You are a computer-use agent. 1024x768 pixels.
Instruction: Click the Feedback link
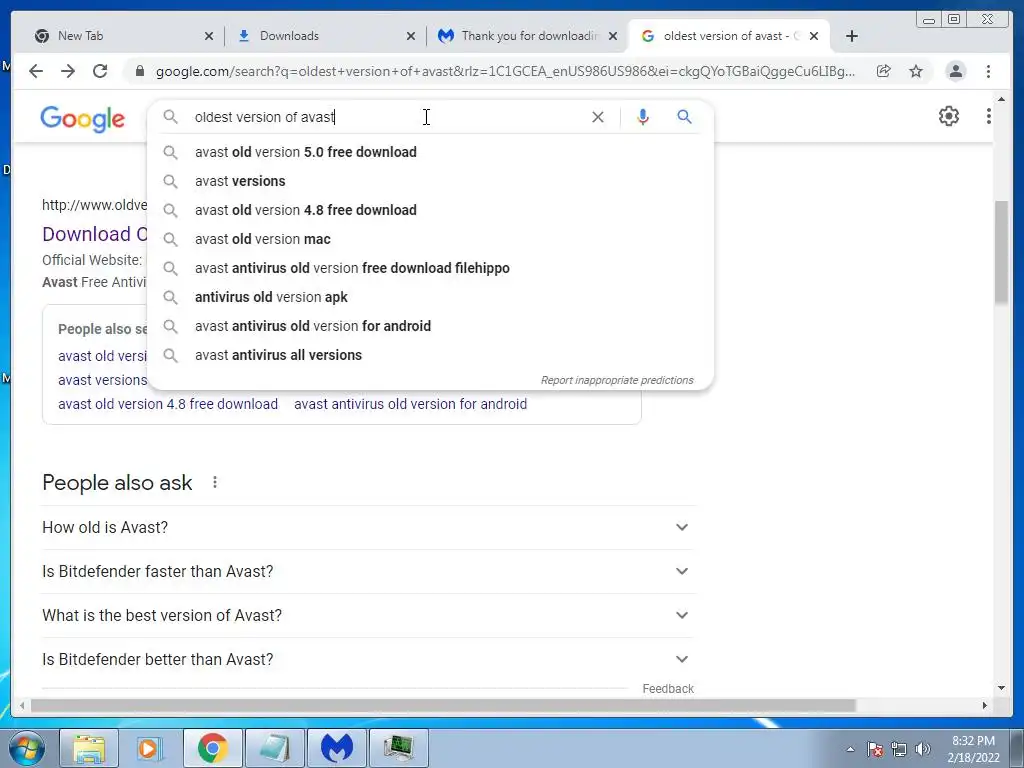(x=668, y=689)
